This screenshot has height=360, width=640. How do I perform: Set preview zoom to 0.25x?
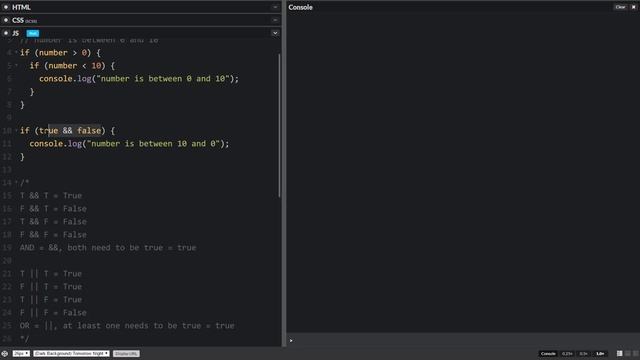pyautogui.click(x=567, y=353)
